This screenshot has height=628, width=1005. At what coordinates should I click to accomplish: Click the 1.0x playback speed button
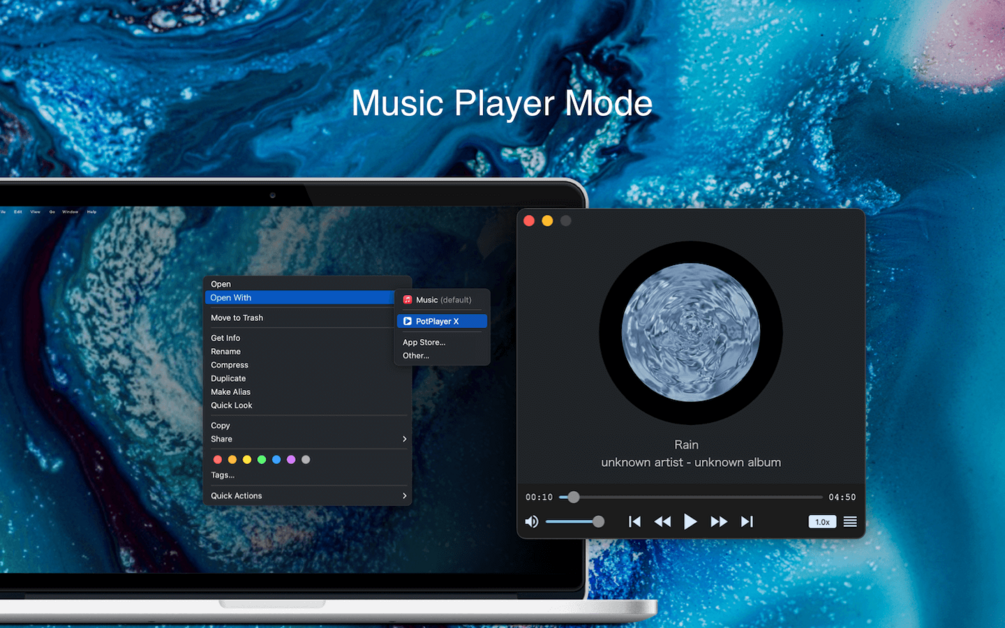point(821,520)
